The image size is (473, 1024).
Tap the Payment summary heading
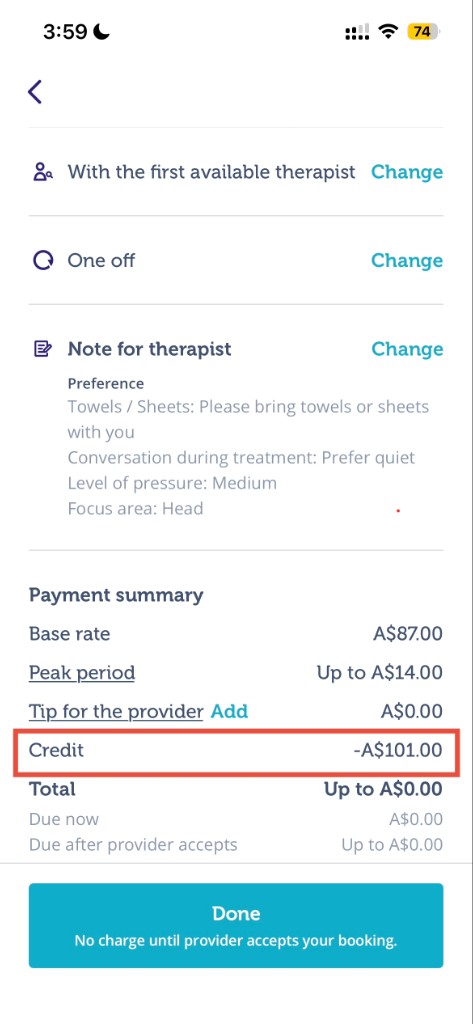coord(116,596)
